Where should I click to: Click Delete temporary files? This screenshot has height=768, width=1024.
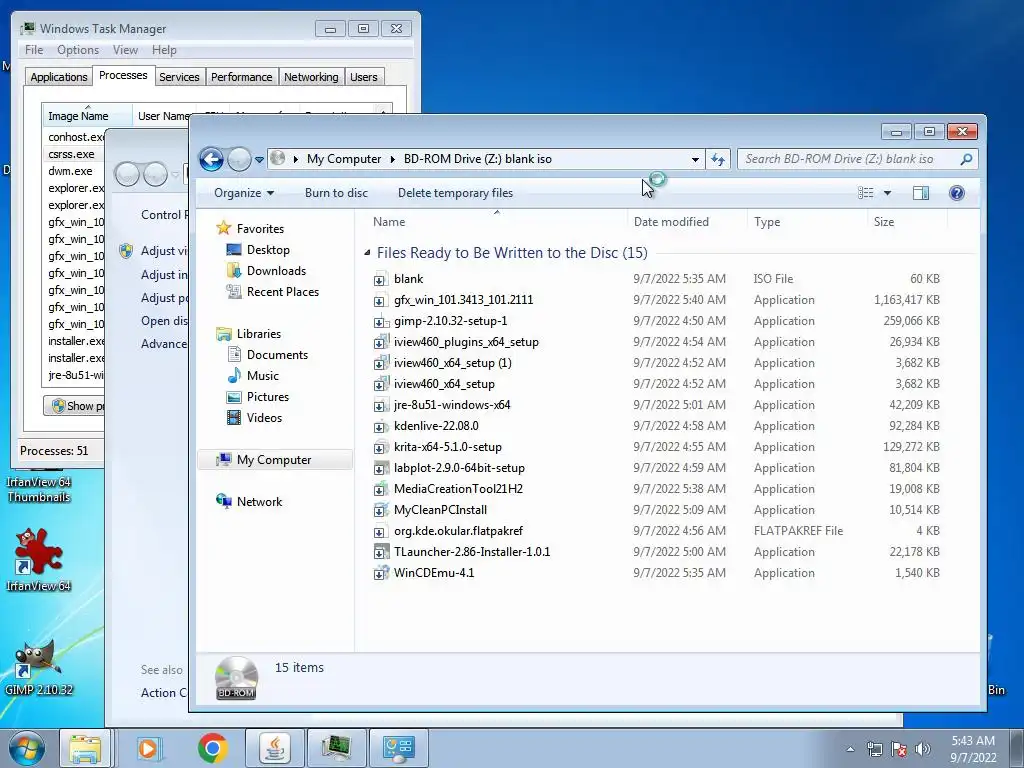pyautogui.click(x=455, y=193)
